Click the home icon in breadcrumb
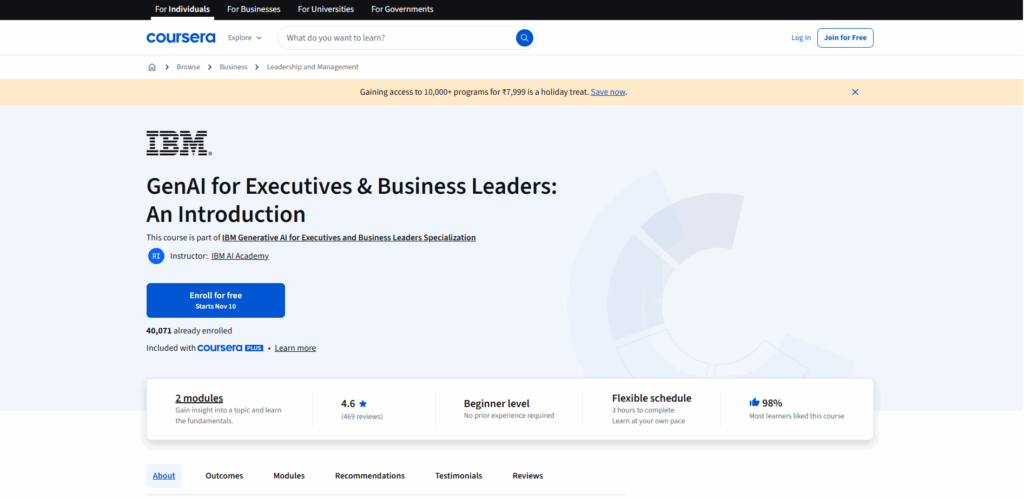The image size is (1024, 498). (x=152, y=67)
